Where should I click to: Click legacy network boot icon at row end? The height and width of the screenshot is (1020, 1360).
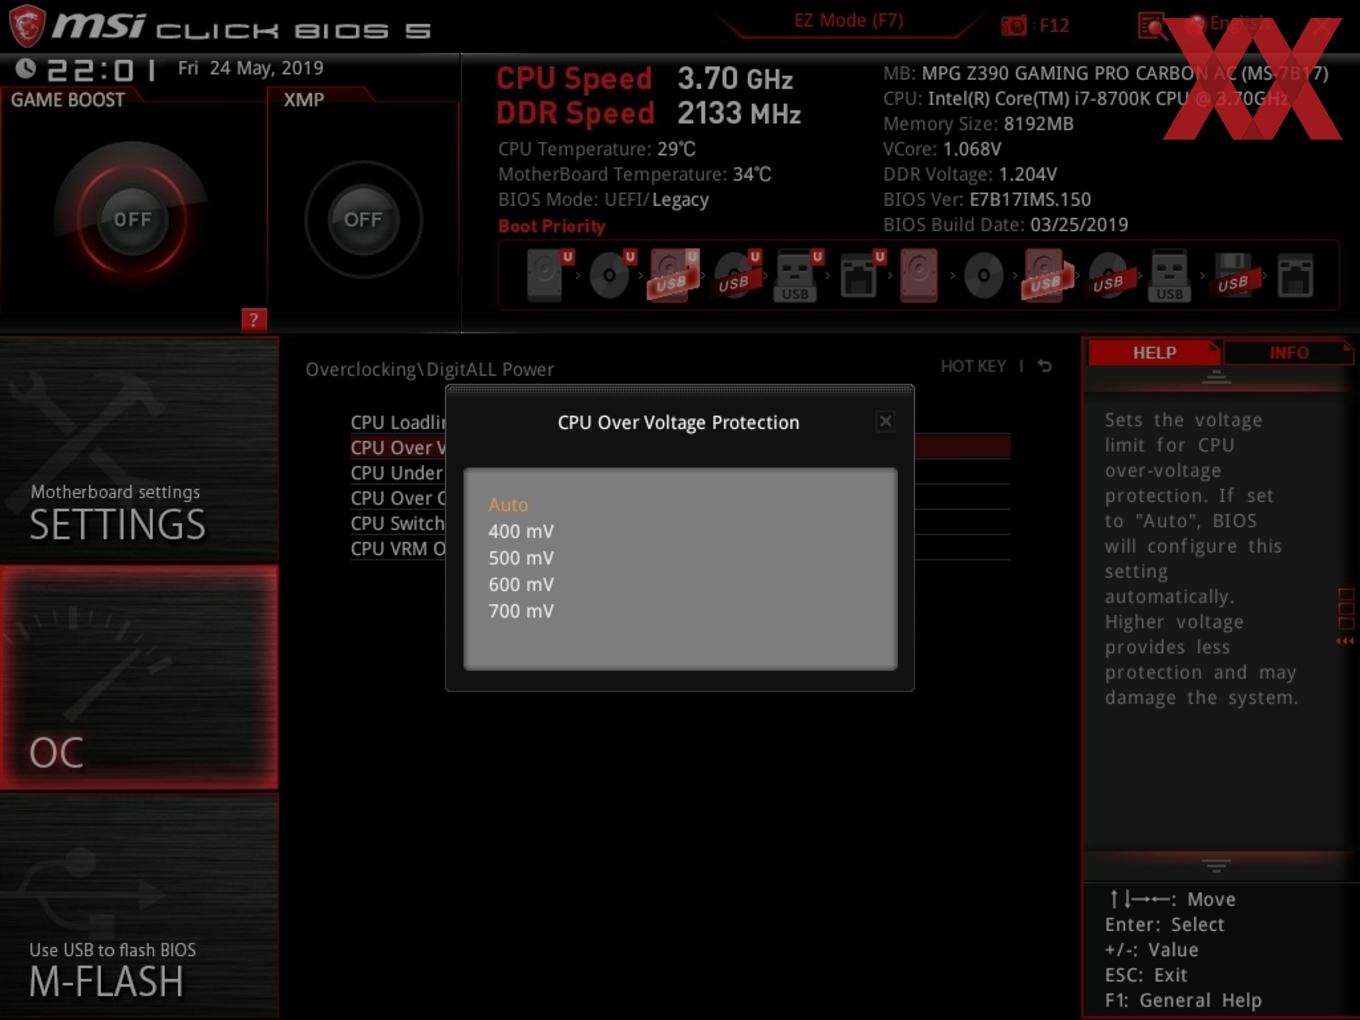pos(1295,275)
